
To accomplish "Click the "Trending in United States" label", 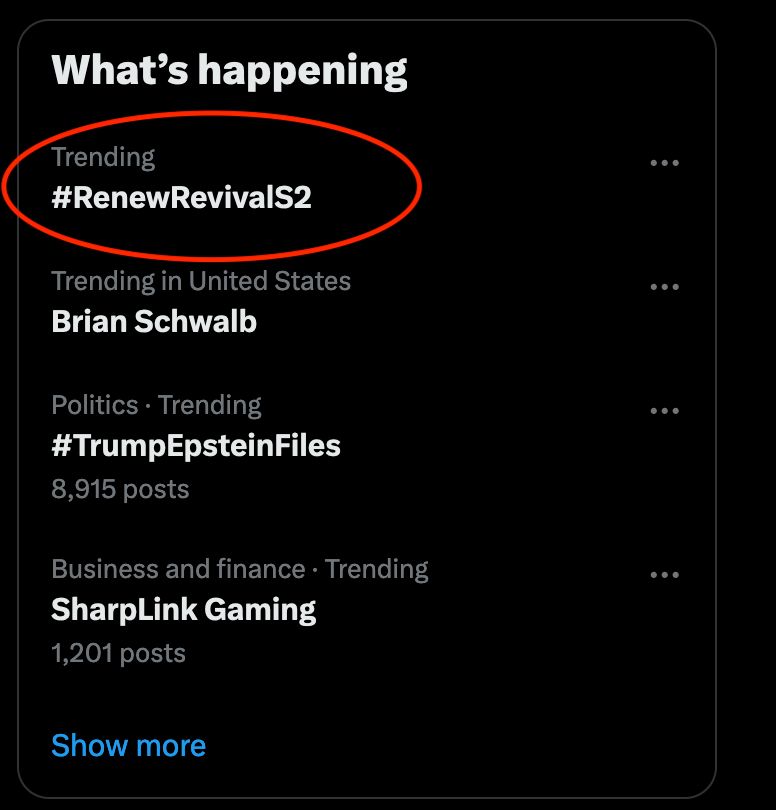I will coord(201,281).
